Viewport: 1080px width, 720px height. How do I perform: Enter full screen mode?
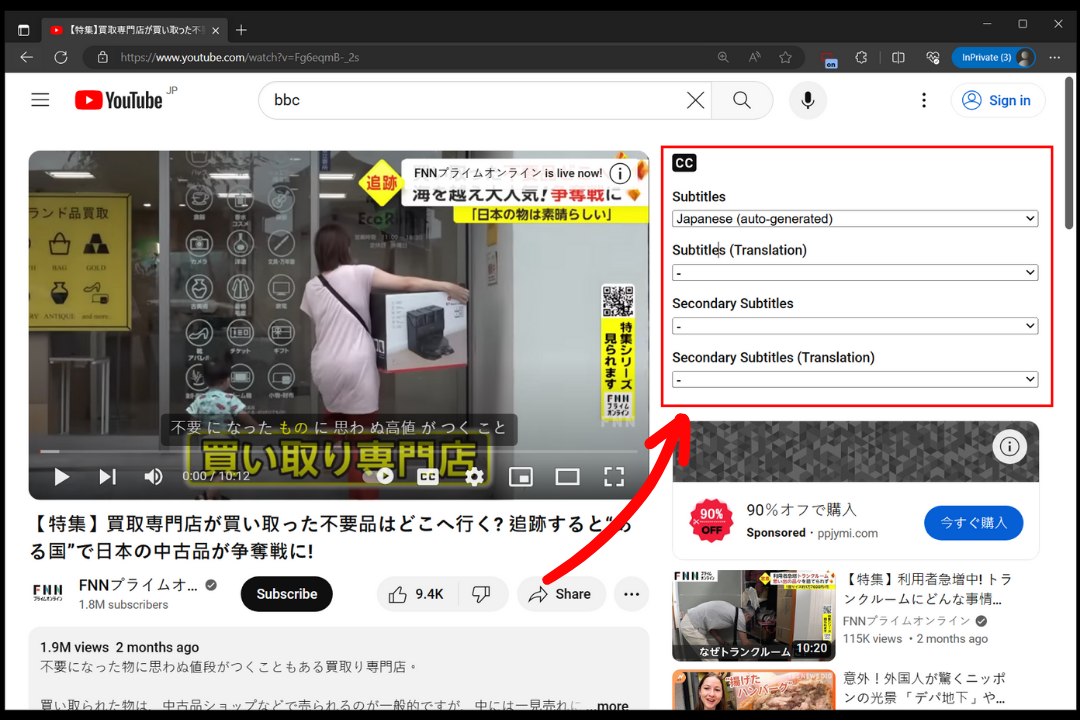click(614, 476)
